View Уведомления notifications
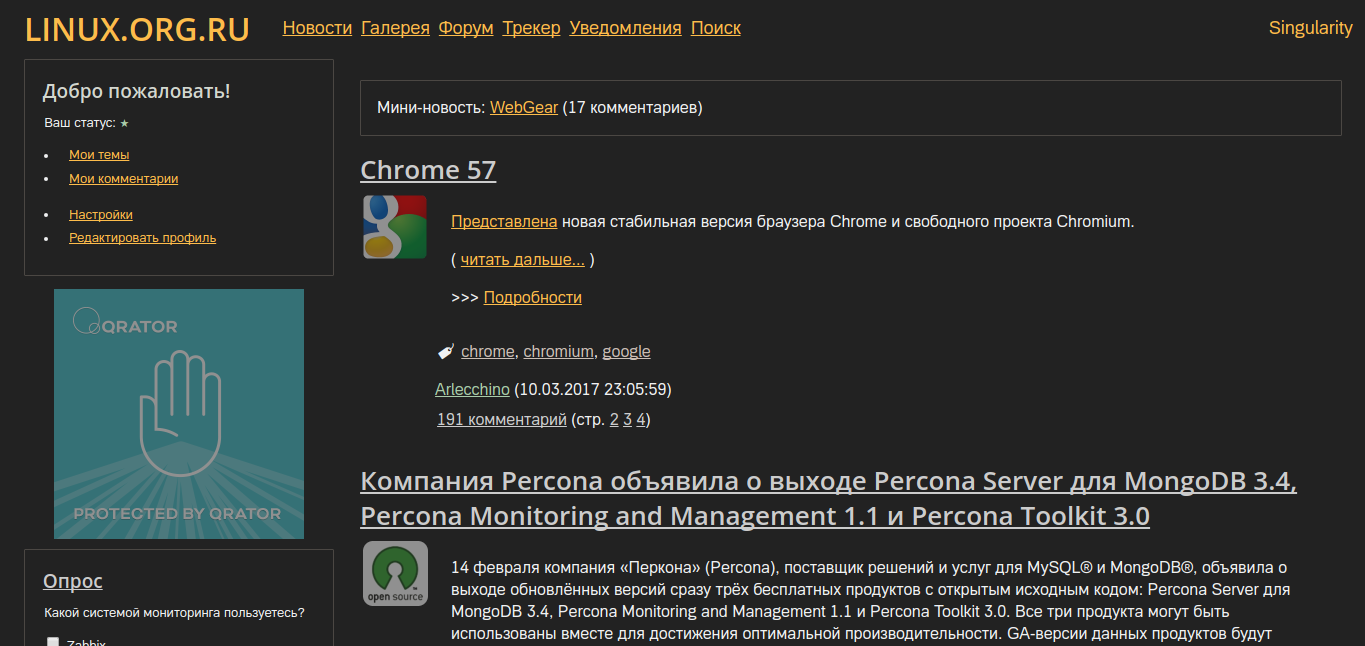Image resolution: width=1365 pixels, height=646 pixels. tap(625, 28)
